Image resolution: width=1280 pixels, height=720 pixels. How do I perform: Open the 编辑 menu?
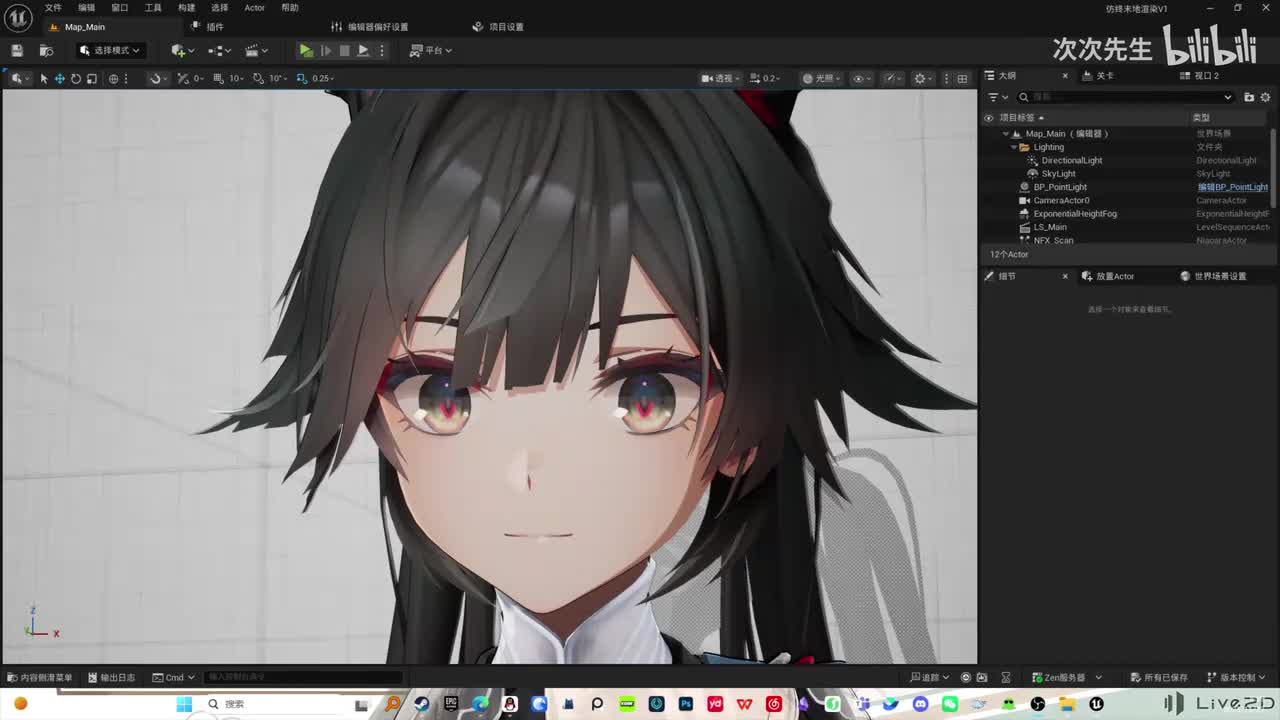[x=87, y=8]
